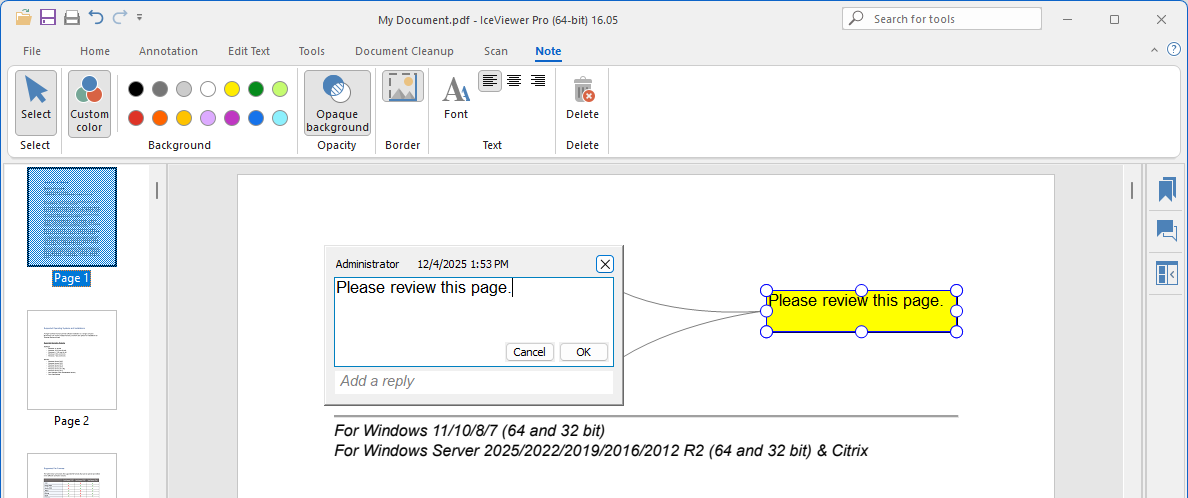
Task: Choose the dark green background swatch
Action: pos(256,89)
